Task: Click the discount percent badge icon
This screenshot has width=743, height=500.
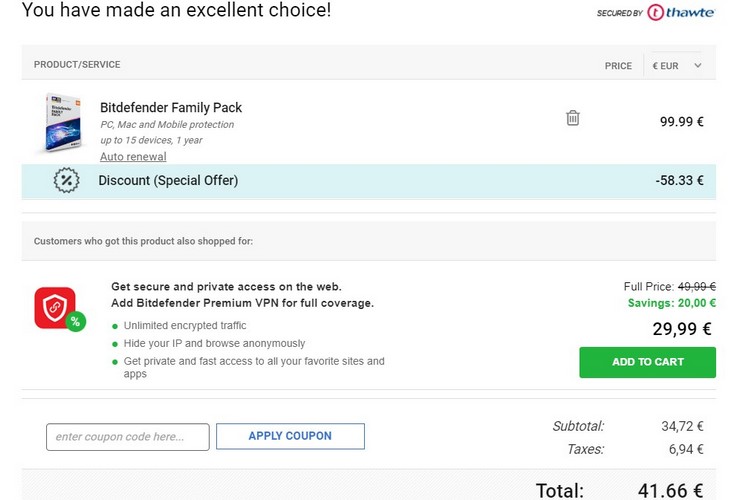Action: (x=66, y=181)
